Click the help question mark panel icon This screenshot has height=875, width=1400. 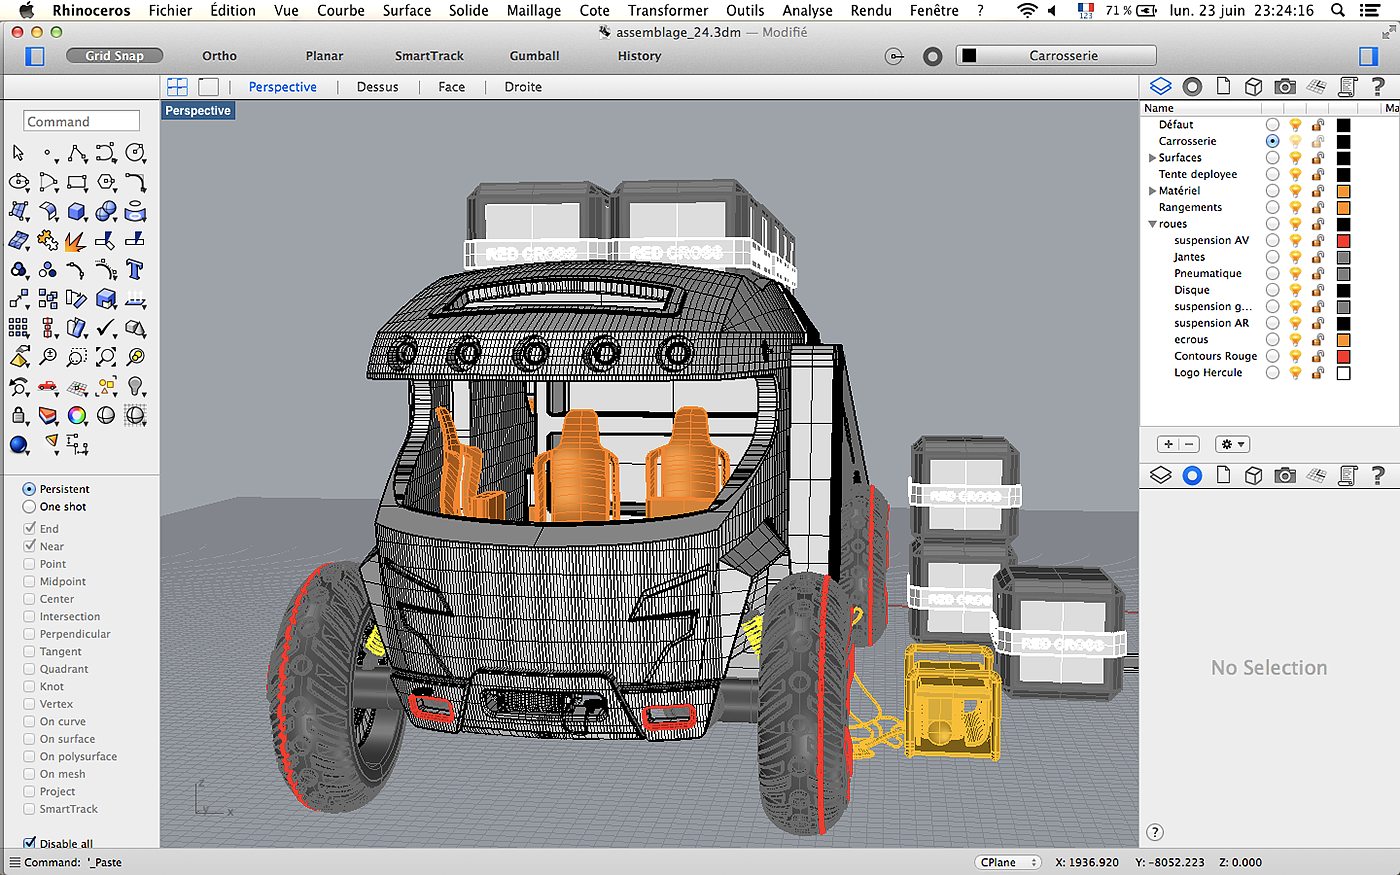(x=1378, y=87)
